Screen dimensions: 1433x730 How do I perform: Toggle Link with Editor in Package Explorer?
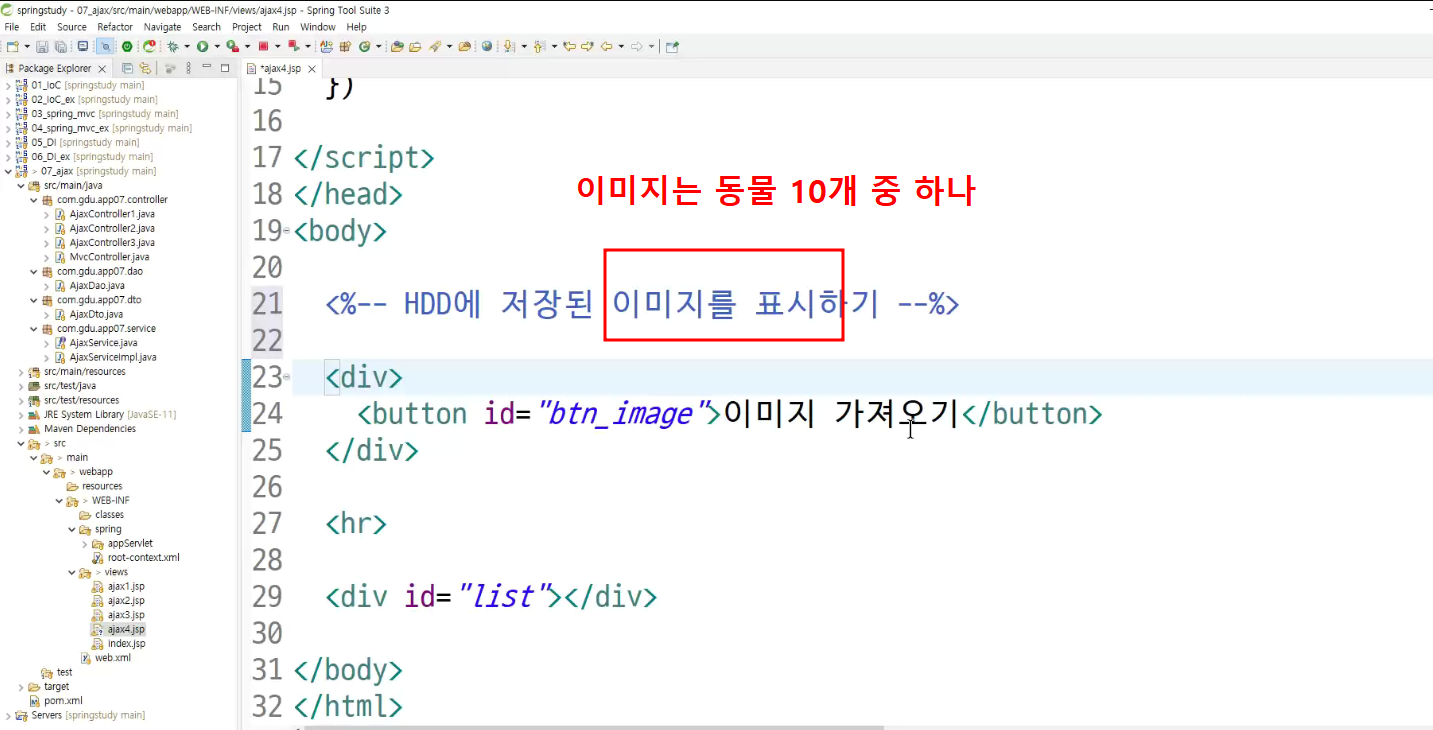145,68
